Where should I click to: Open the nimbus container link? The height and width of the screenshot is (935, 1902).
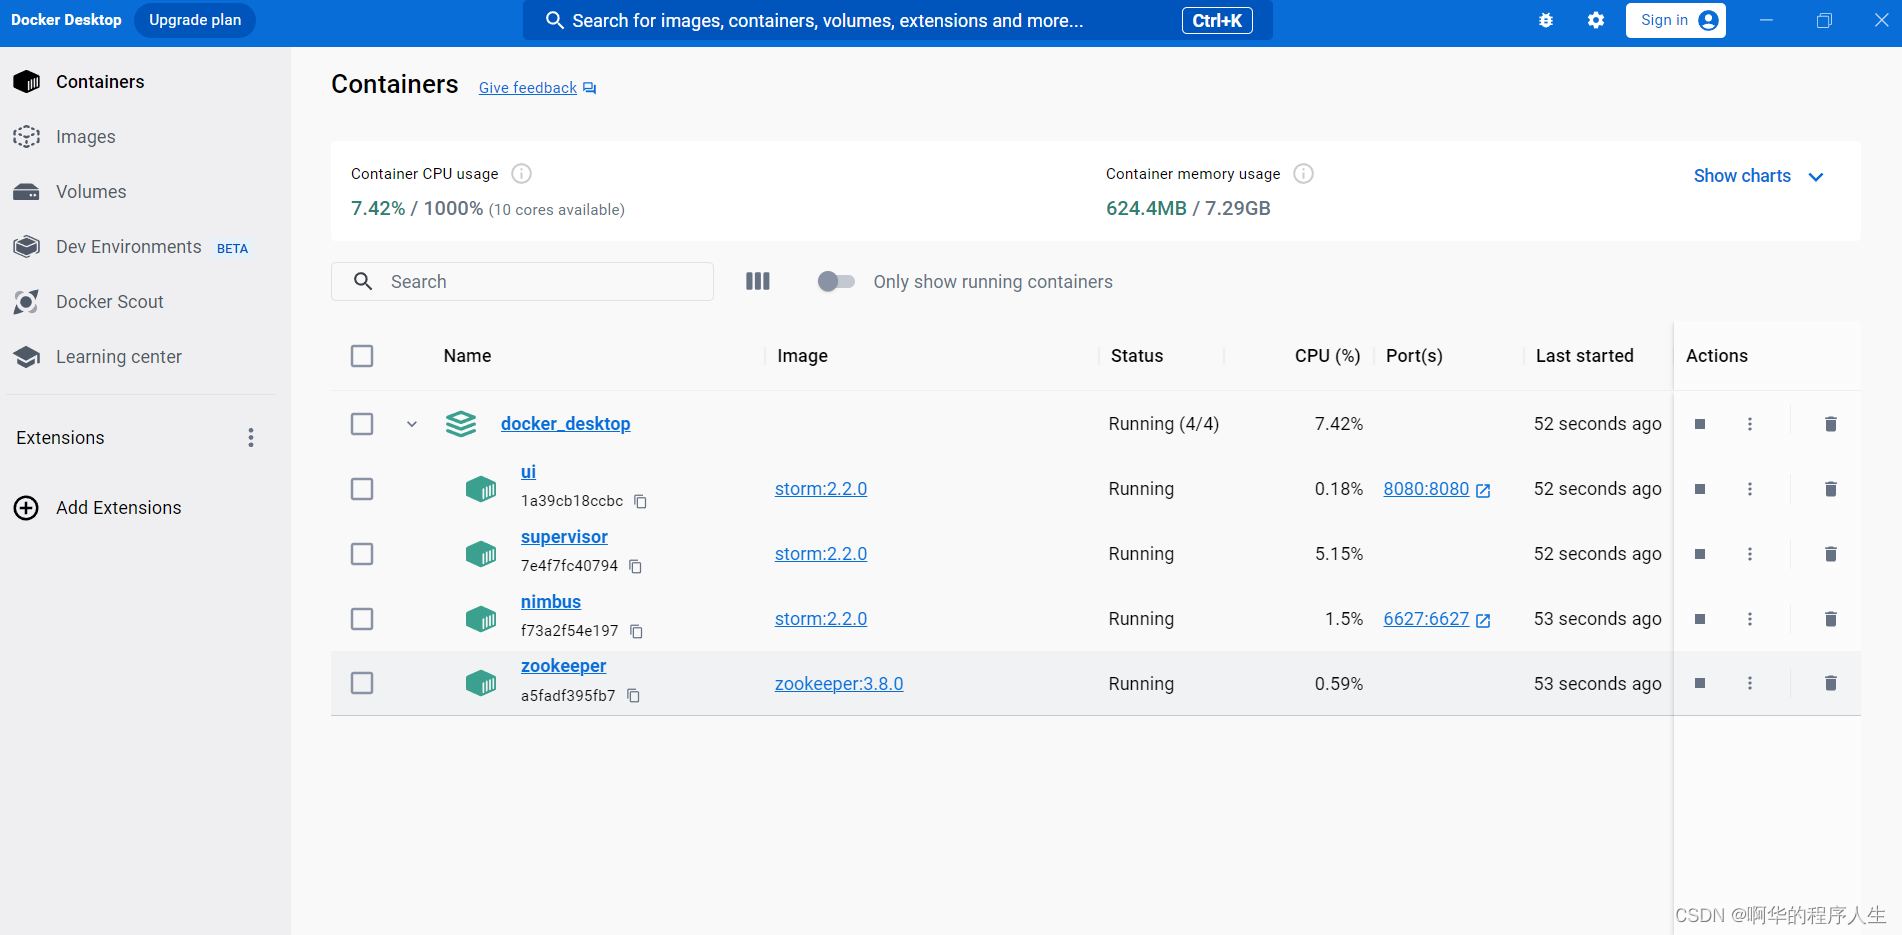(551, 602)
